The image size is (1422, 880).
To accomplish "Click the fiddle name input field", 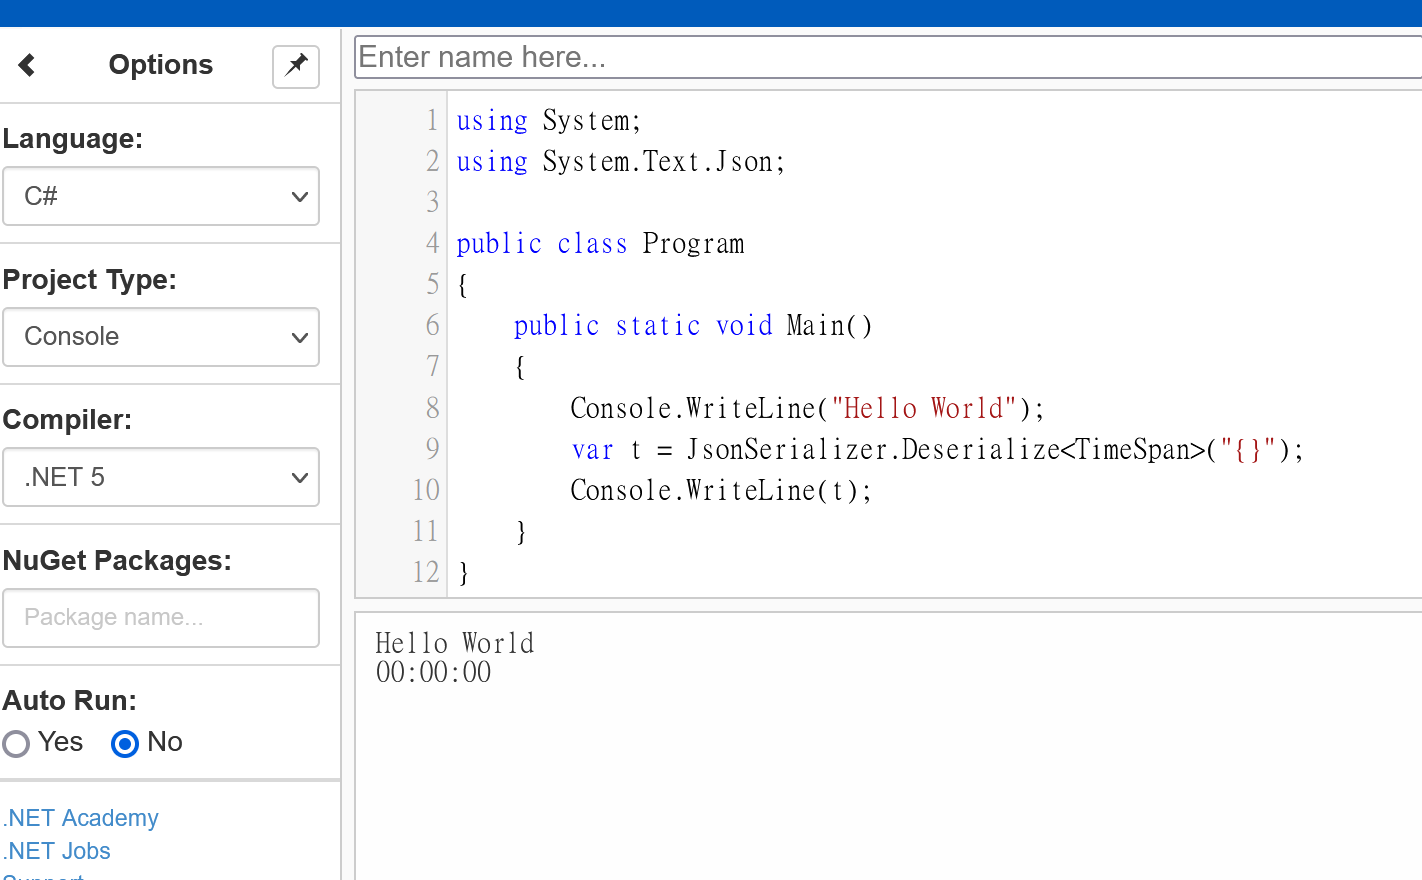I will pyautogui.click(x=888, y=57).
